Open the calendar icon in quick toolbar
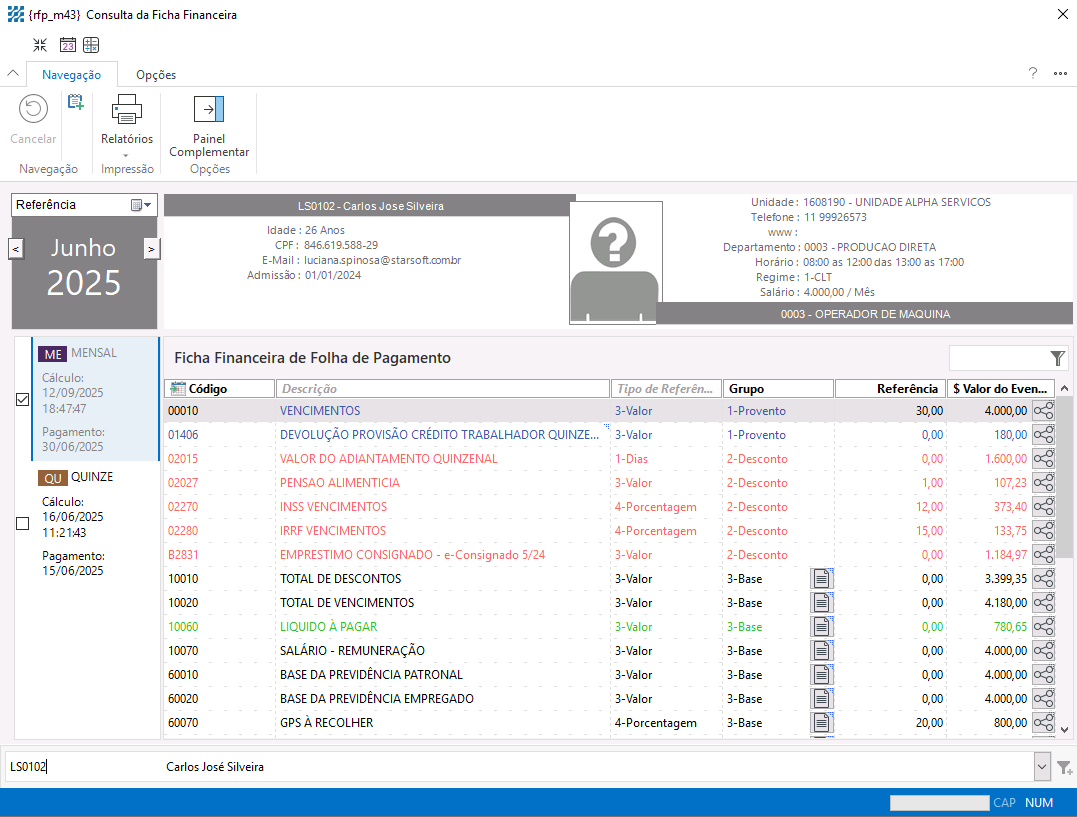Screen dimensions: 1077x817 68,45
